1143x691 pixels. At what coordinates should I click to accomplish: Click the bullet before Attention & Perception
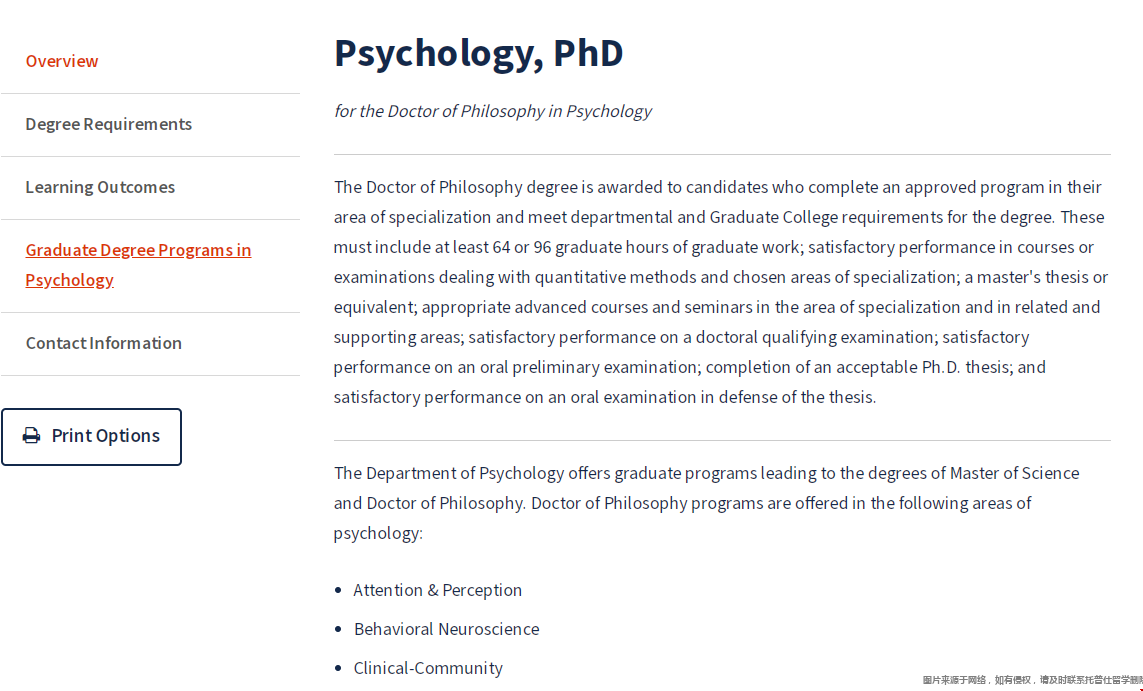pos(338,590)
